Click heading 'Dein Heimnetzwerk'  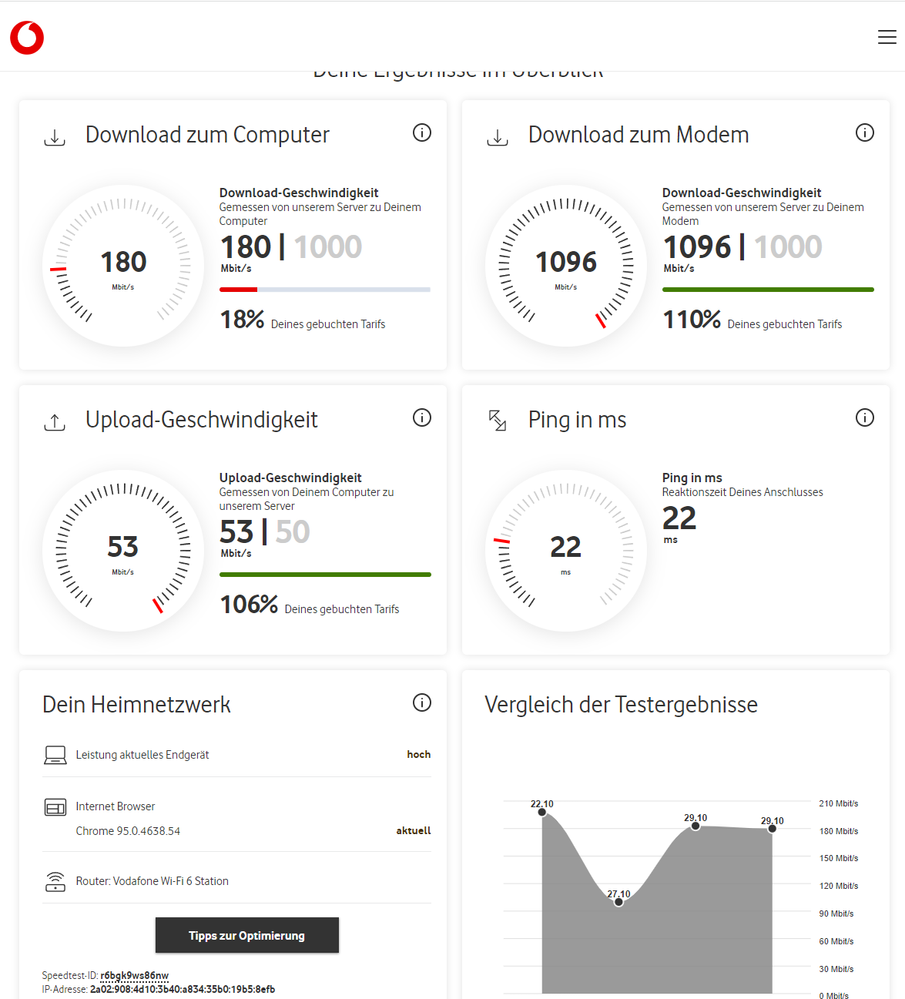[136, 705]
